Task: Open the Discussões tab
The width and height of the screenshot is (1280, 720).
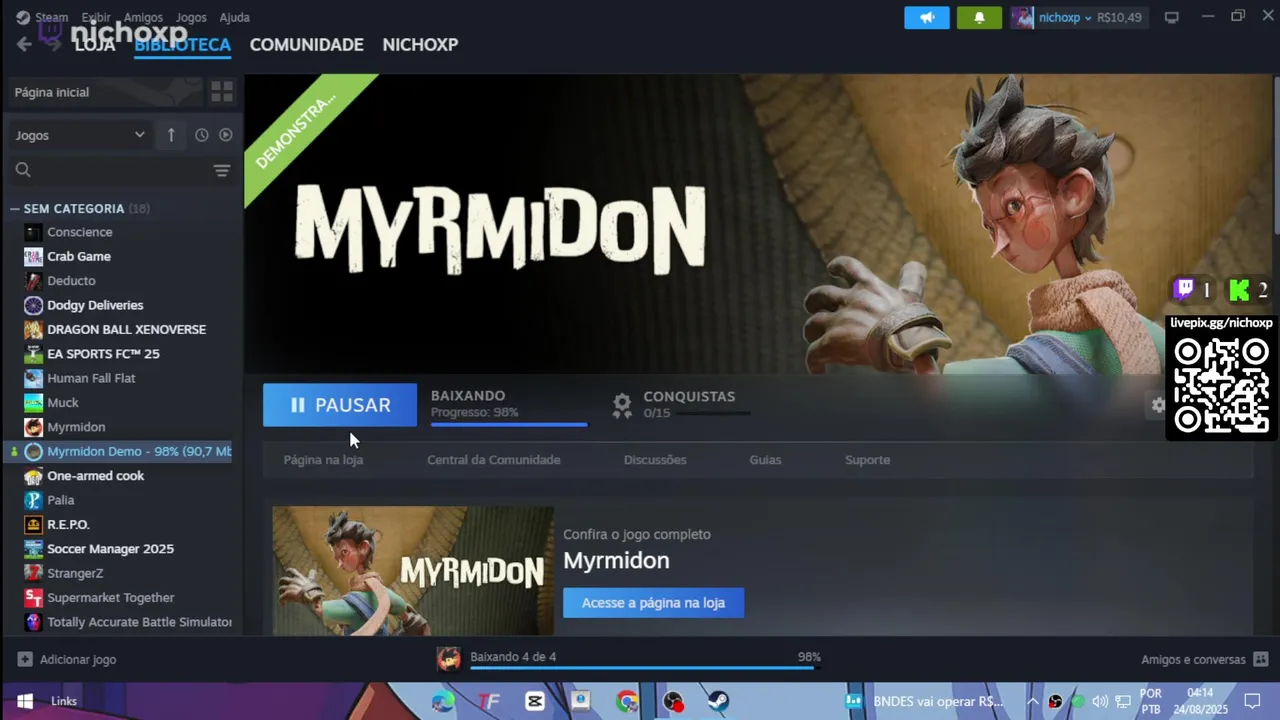Action: click(x=655, y=460)
